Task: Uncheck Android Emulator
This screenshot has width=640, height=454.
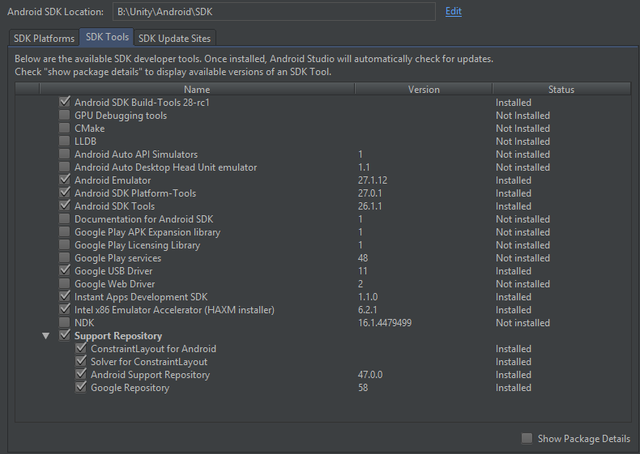Action: click(x=64, y=180)
